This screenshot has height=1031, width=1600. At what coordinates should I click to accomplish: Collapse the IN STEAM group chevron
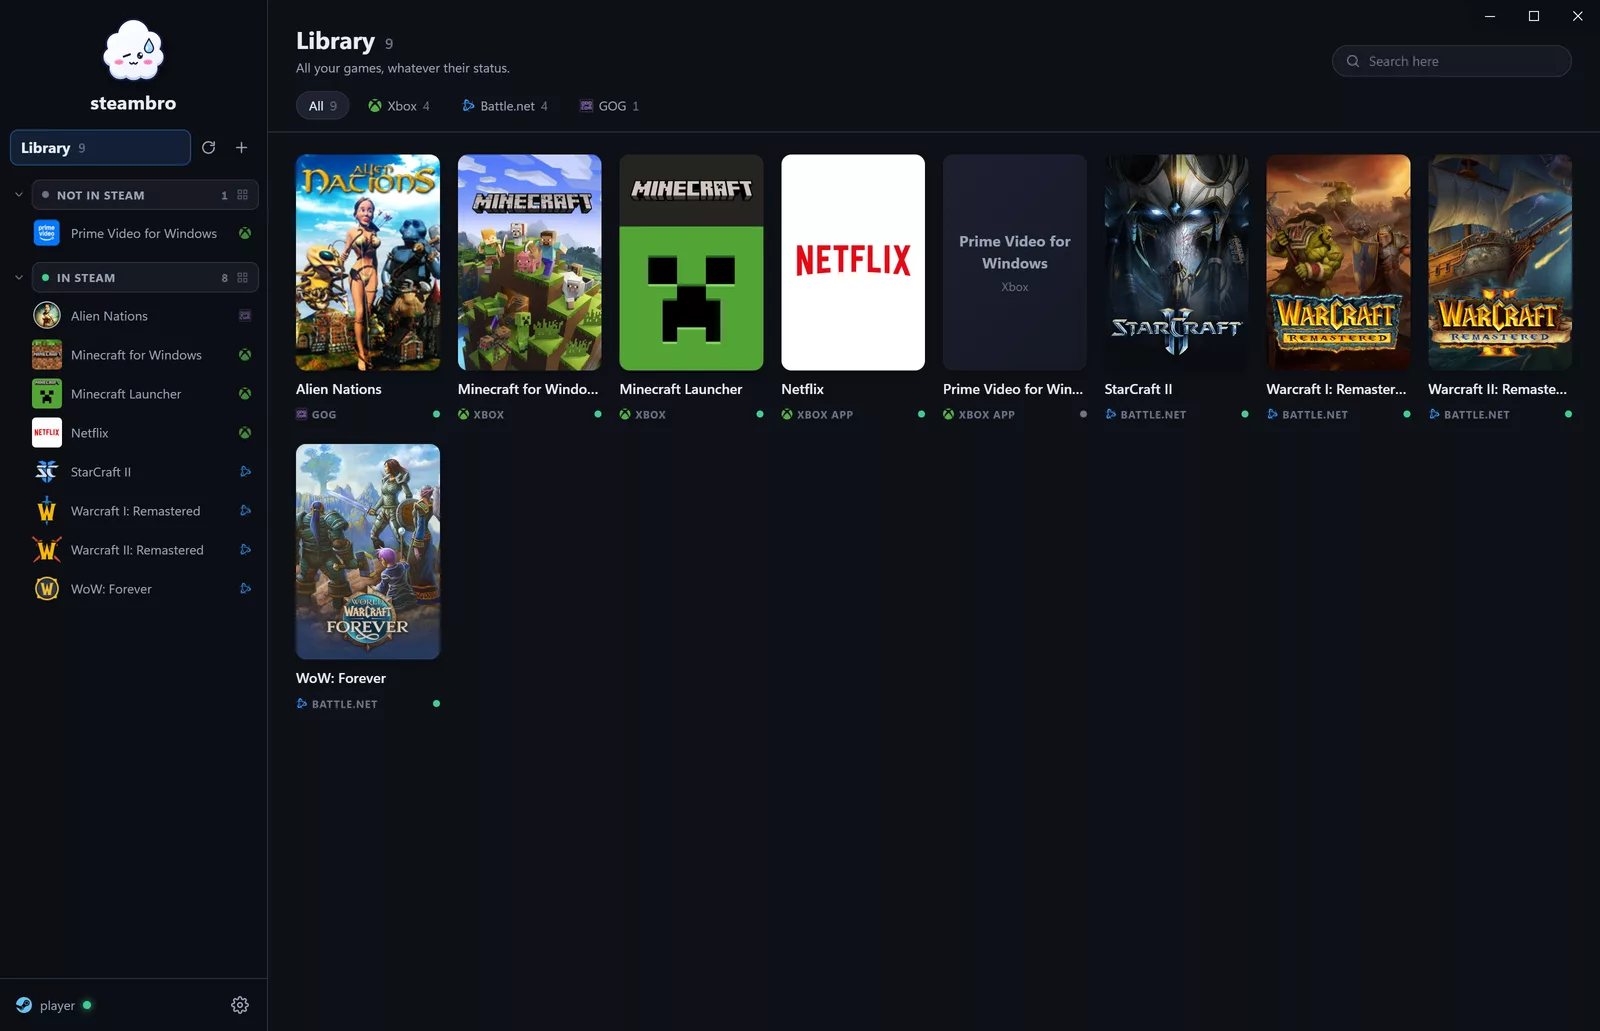(x=18, y=278)
